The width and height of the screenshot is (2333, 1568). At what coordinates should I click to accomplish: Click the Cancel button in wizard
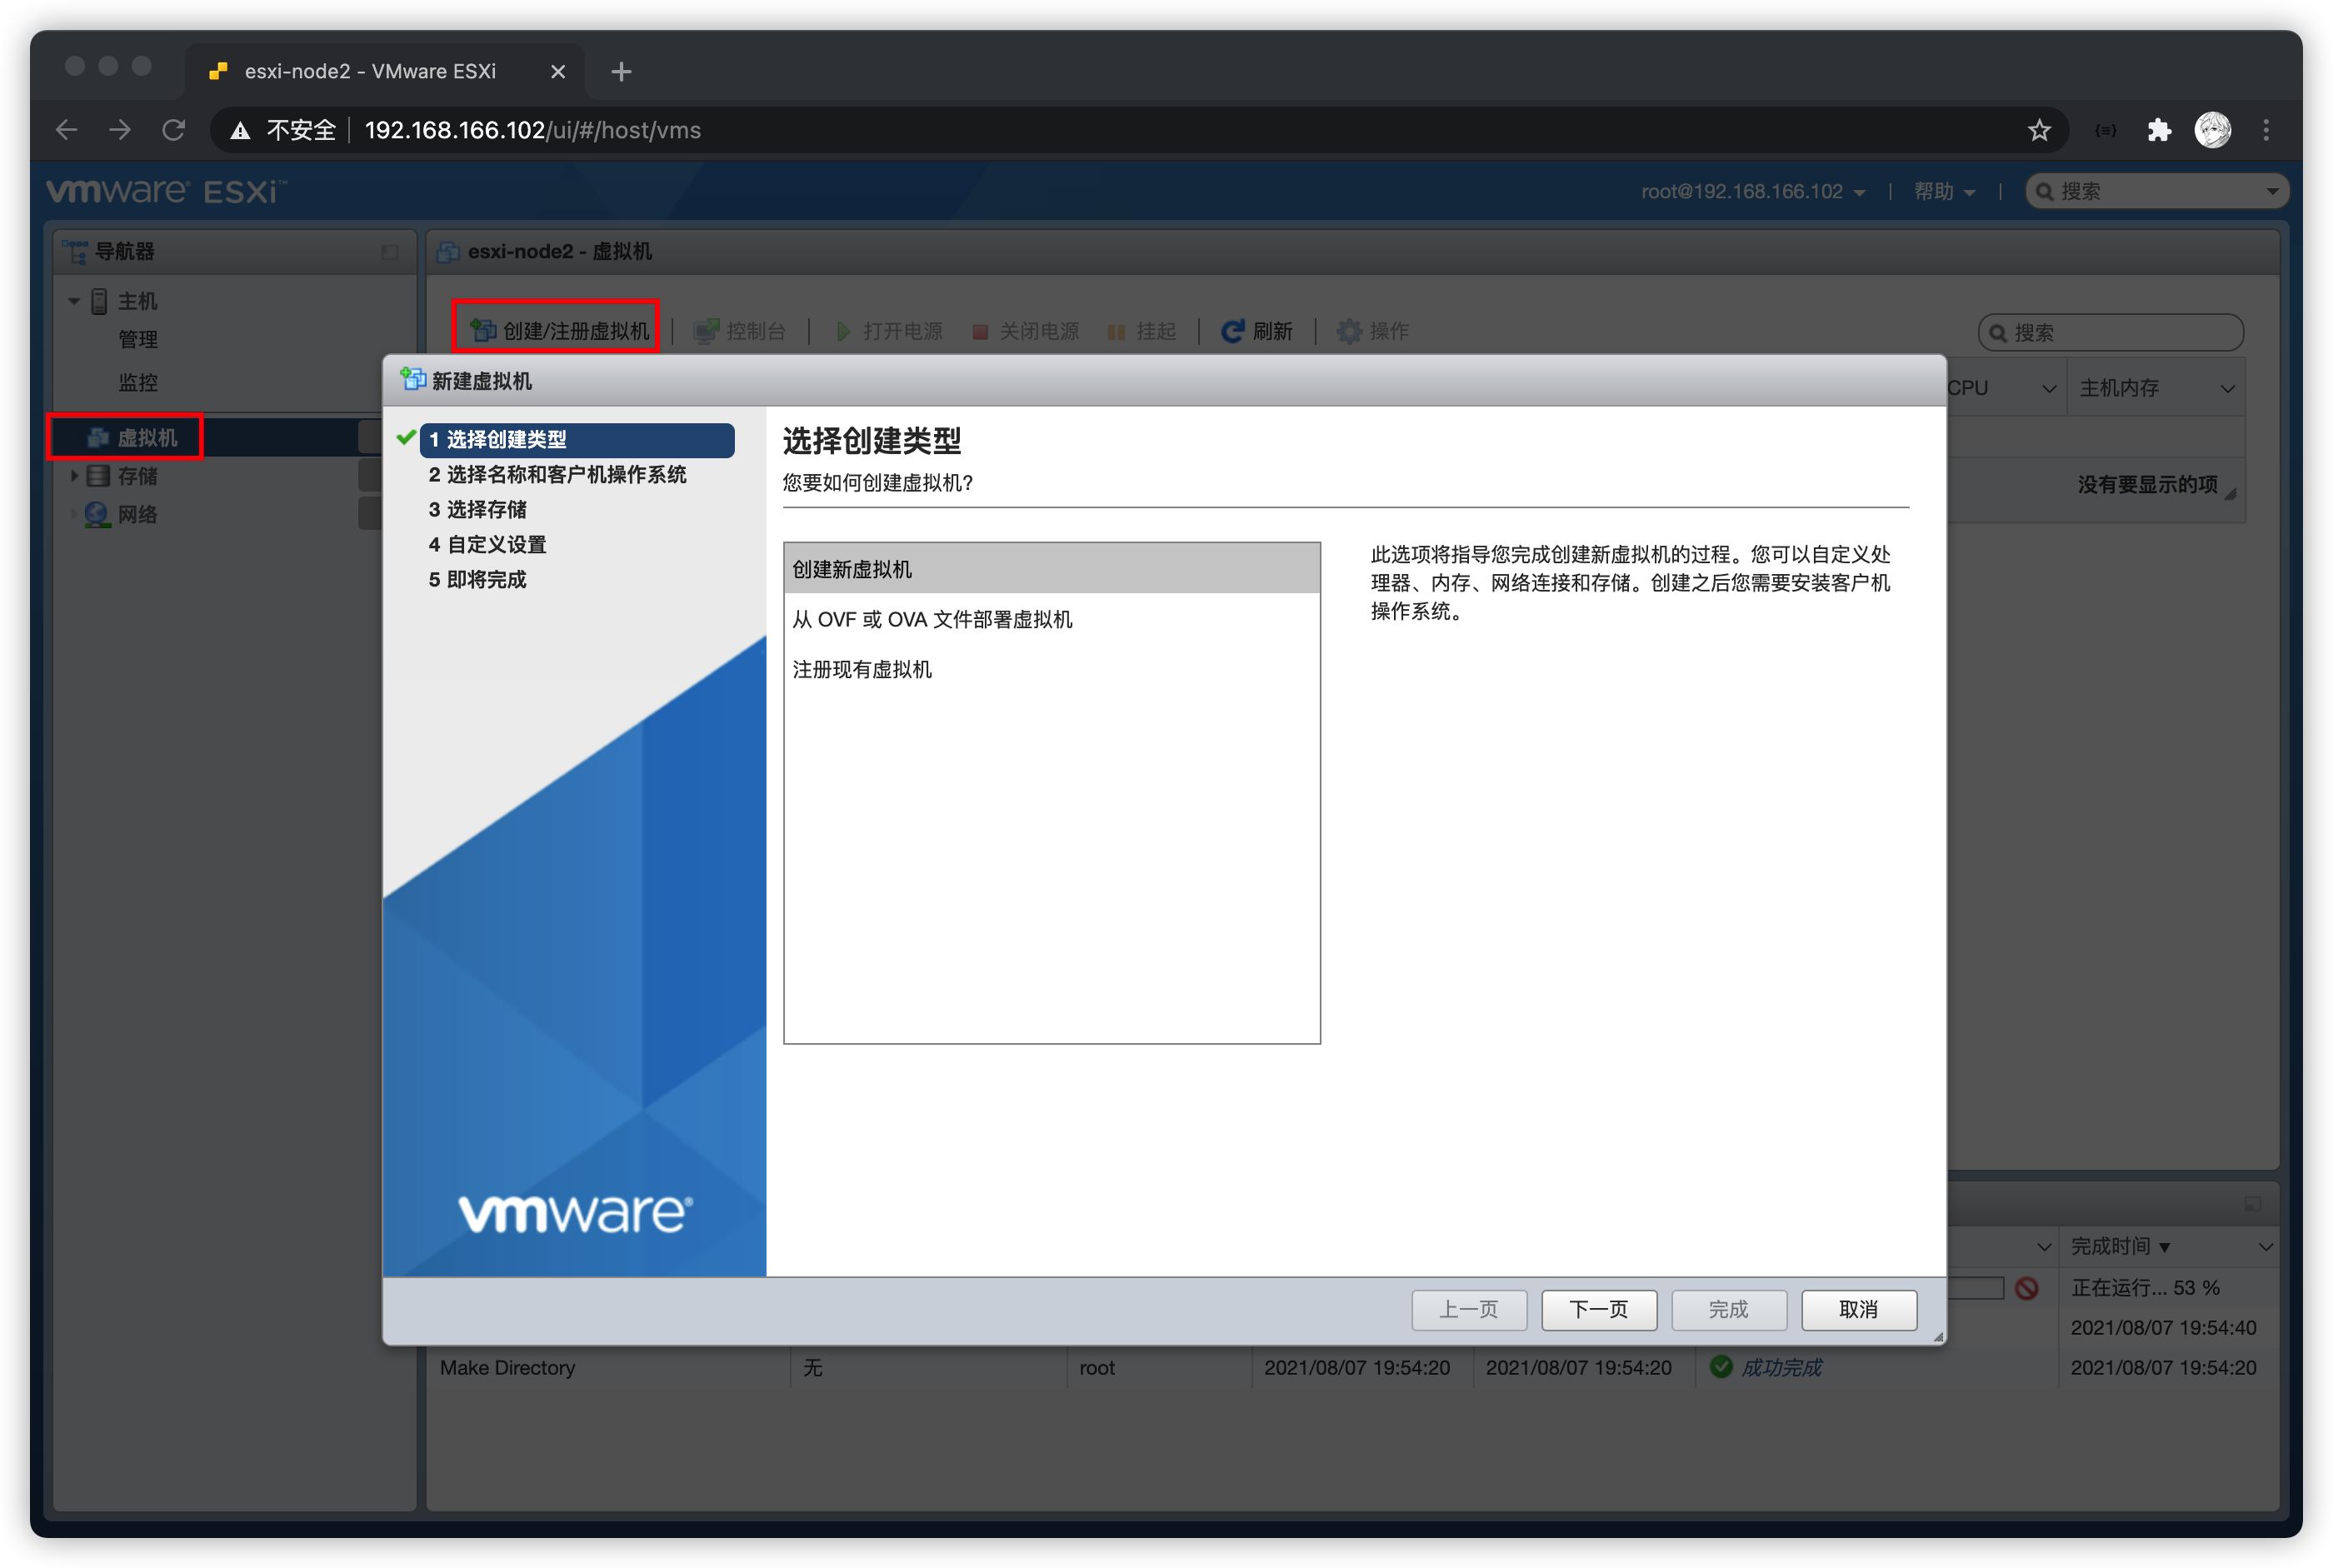(1858, 1309)
